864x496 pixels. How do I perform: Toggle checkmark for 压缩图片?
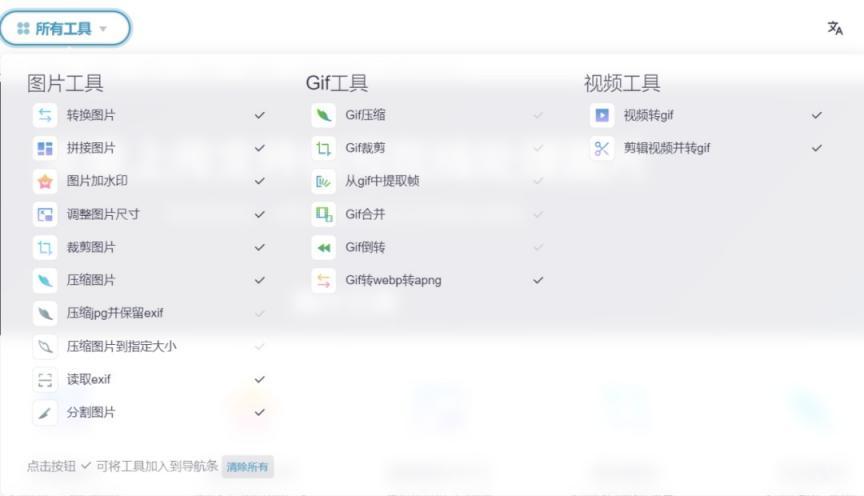click(x=260, y=281)
